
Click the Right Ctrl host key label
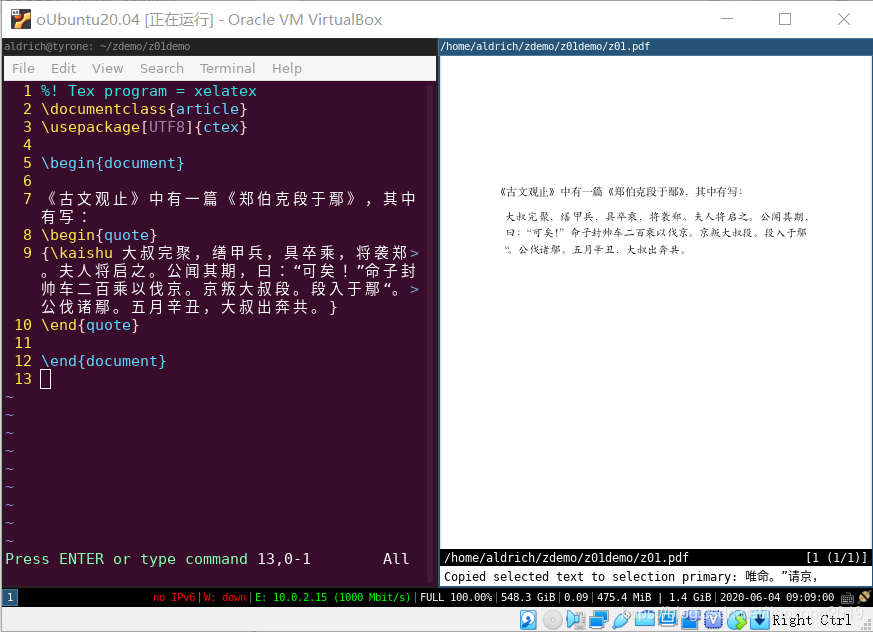(x=812, y=620)
